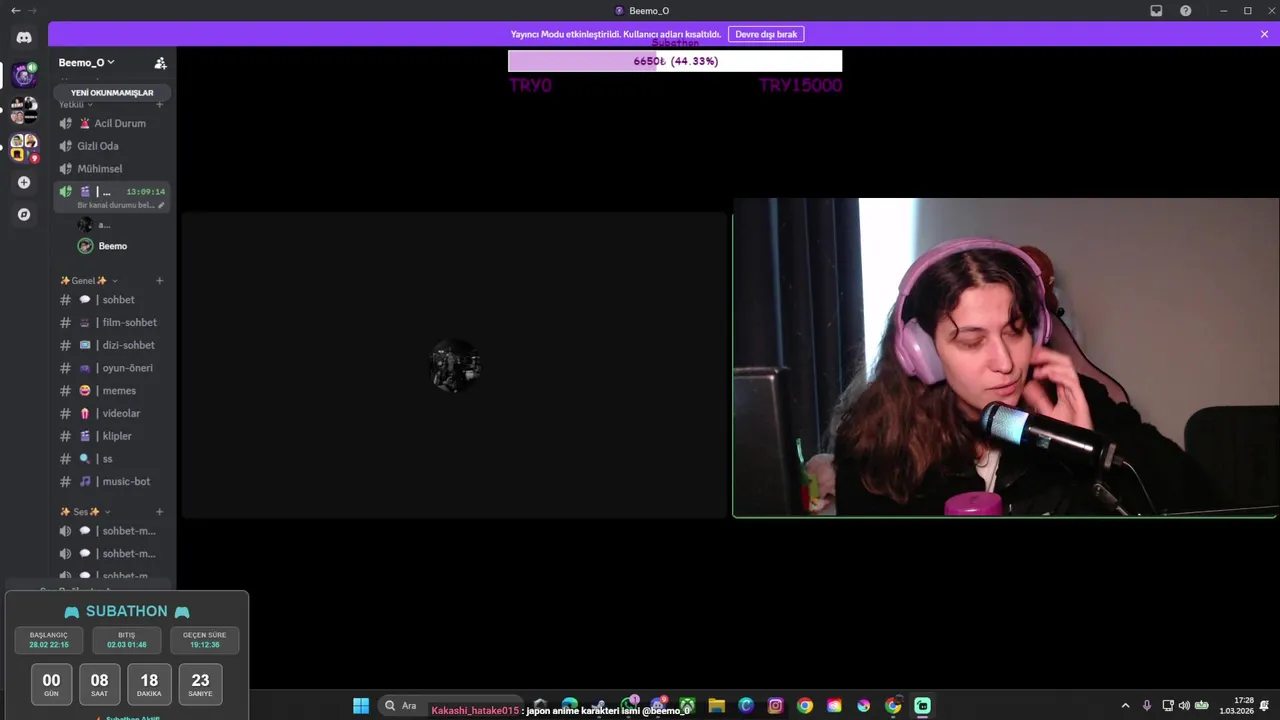Click Devre dışı bırak to disable streamer mode

[766, 34]
